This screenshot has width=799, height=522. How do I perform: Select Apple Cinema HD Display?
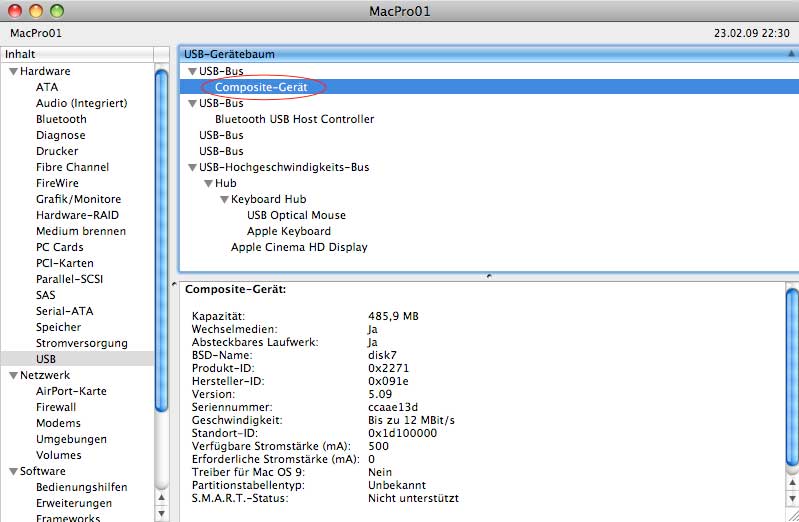click(x=299, y=247)
